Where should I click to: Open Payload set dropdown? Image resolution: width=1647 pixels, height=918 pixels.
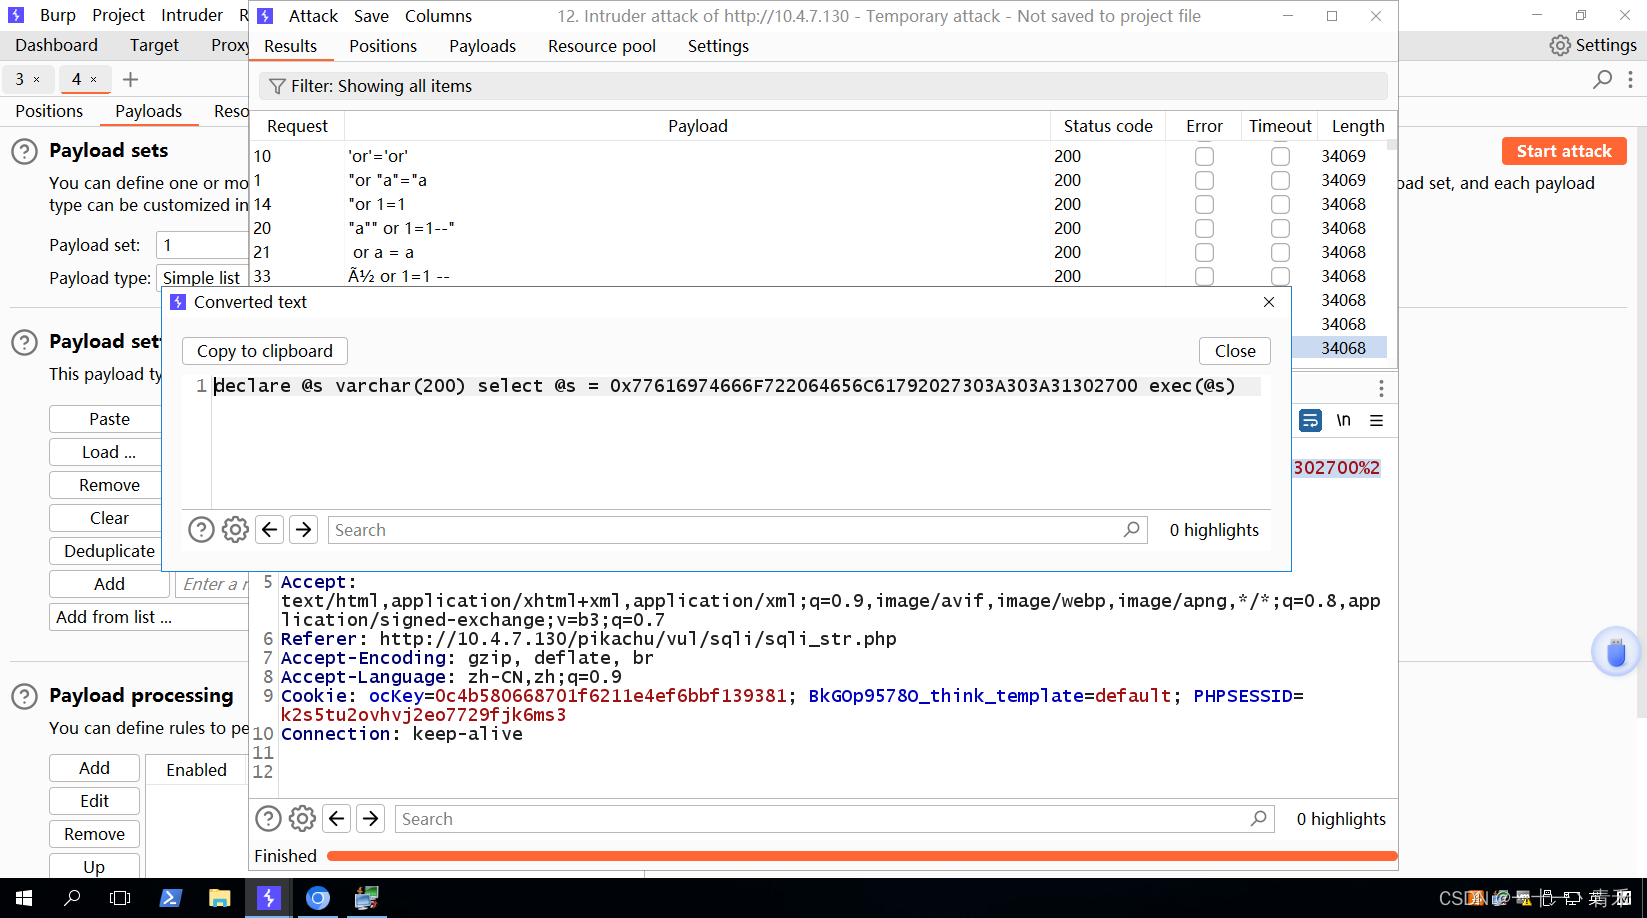point(202,245)
